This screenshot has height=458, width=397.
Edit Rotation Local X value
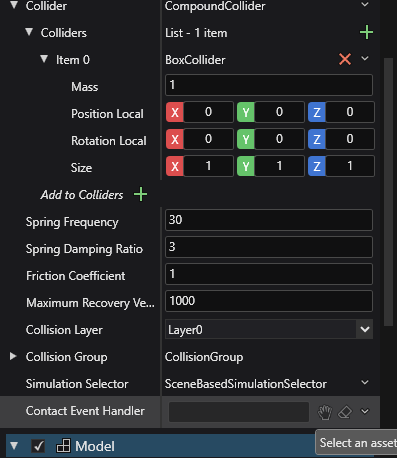208,139
